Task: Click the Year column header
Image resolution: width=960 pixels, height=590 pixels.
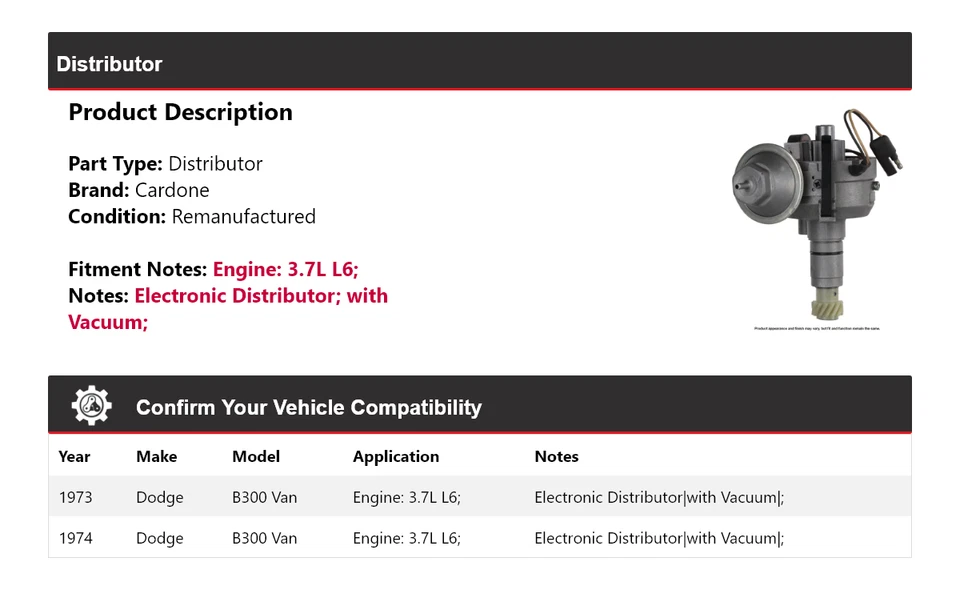Action: (74, 456)
